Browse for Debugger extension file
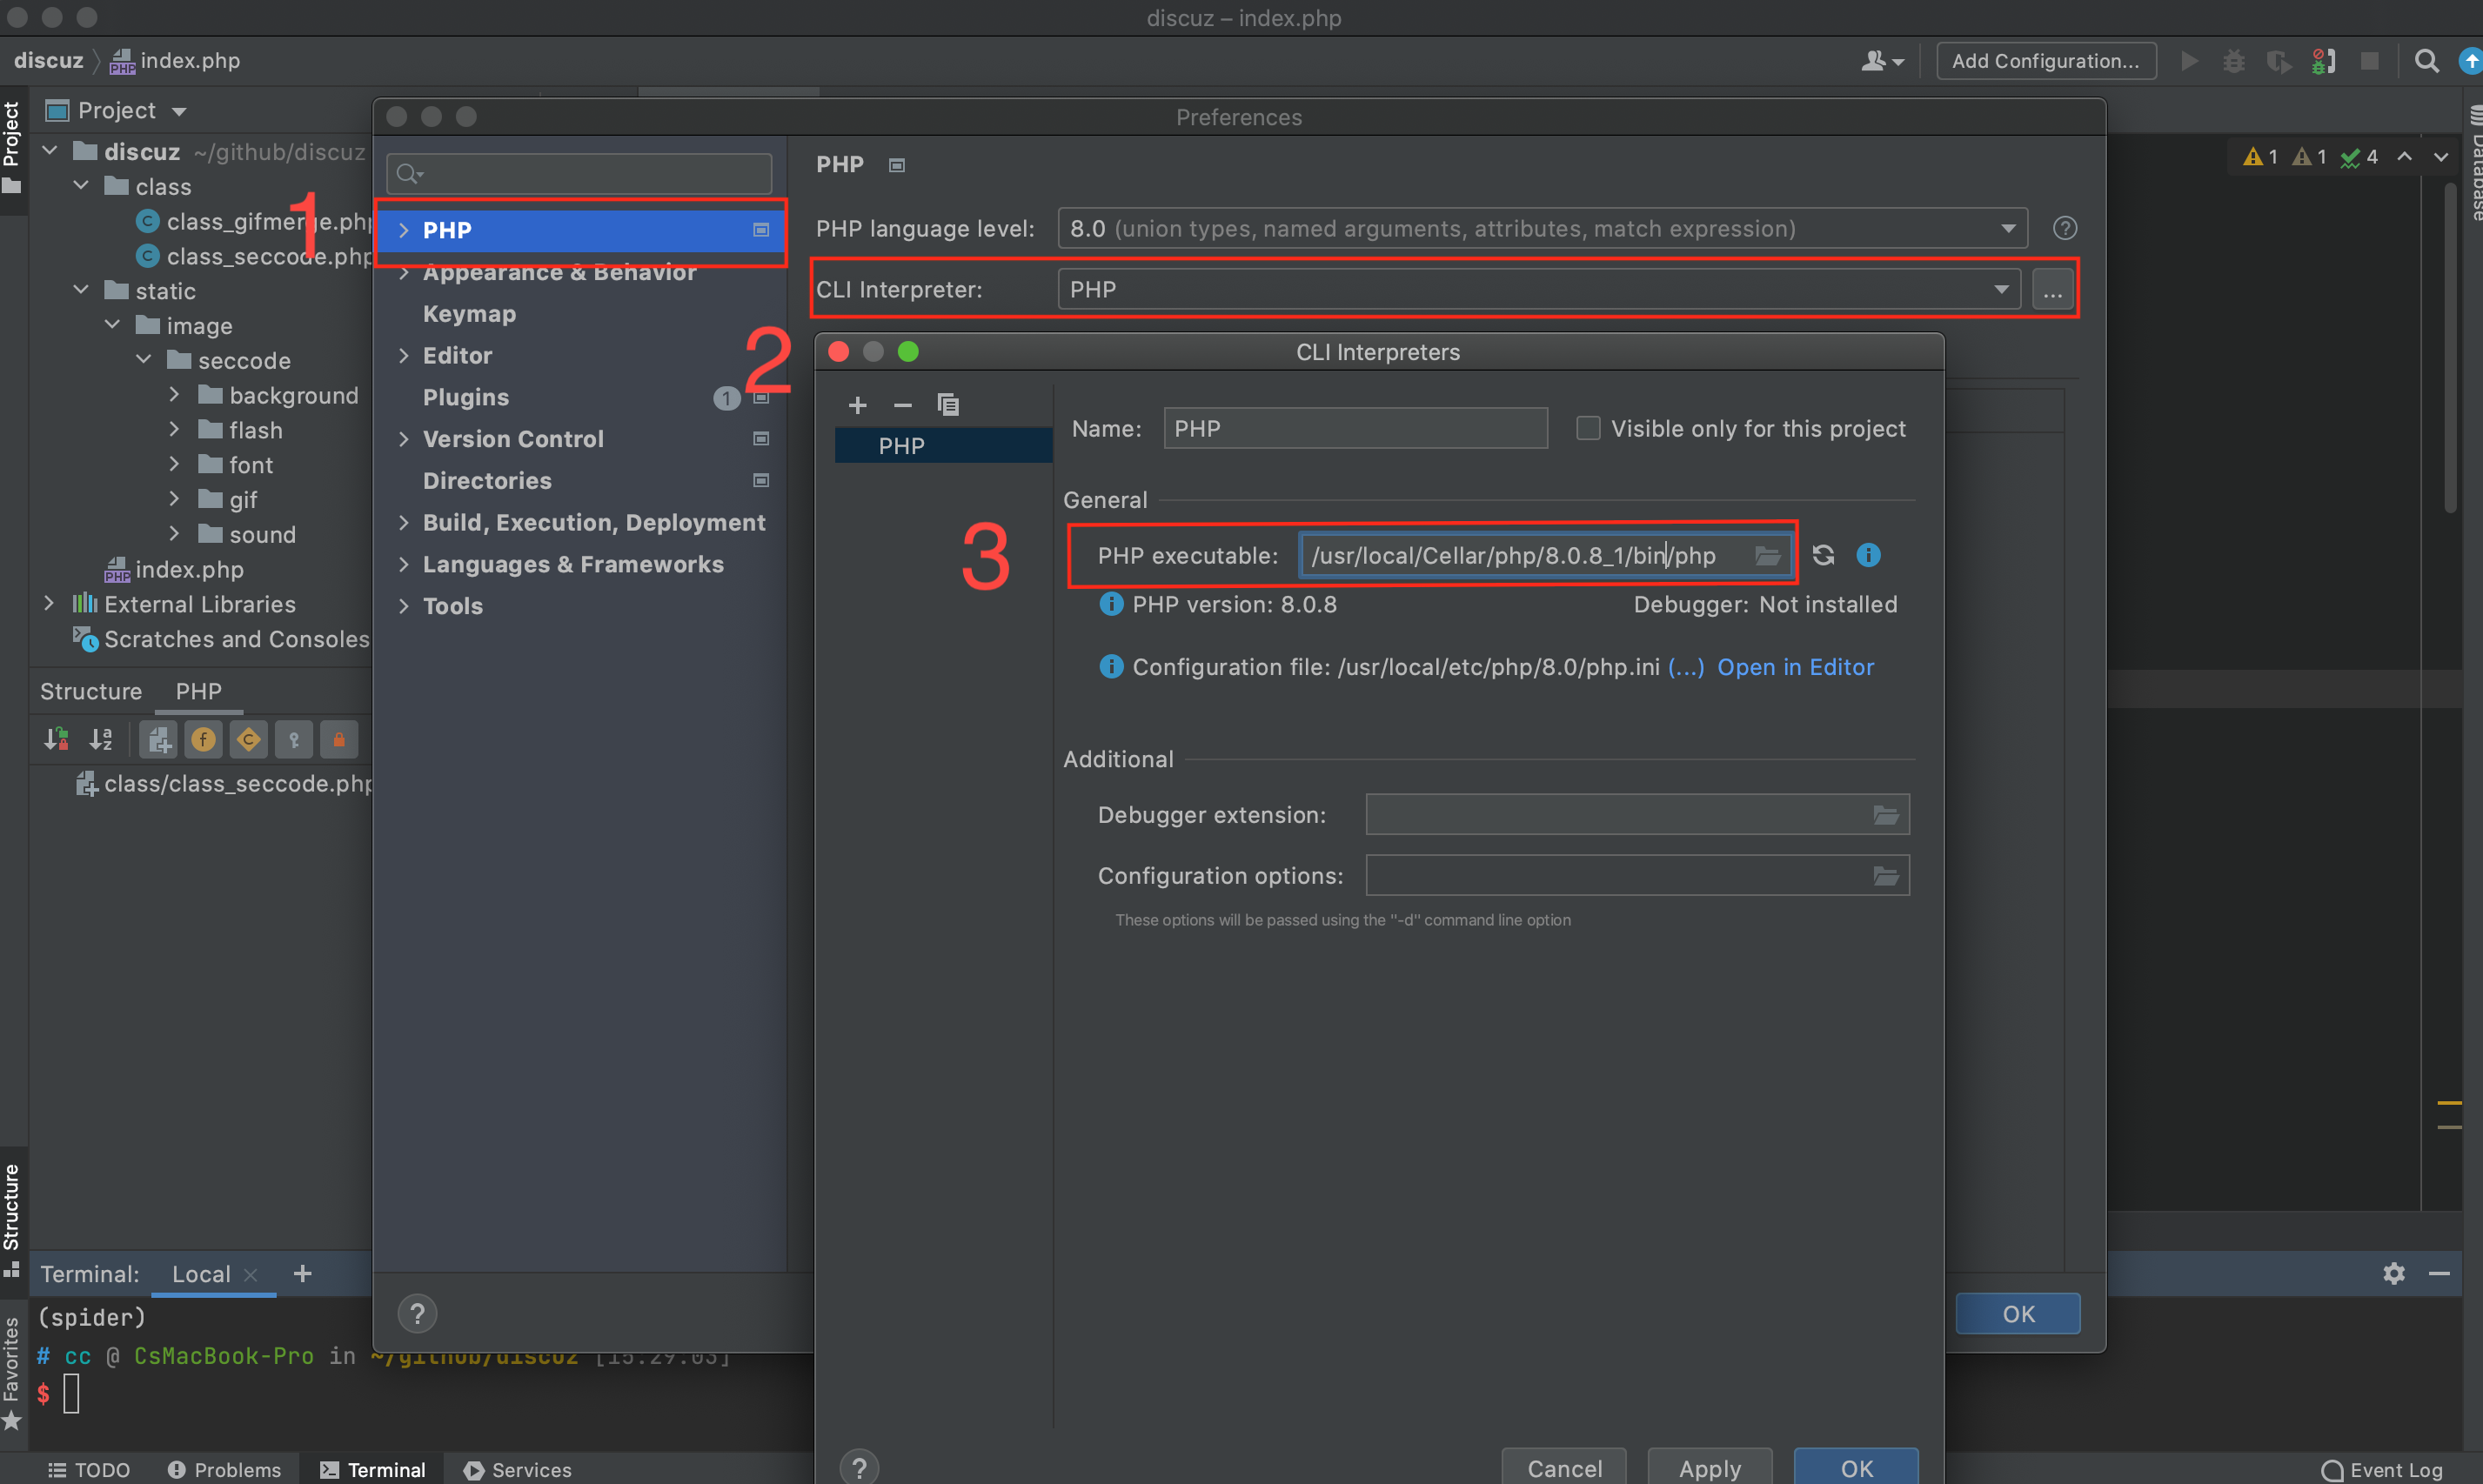The height and width of the screenshot is (1484, 2483). [x=1885, y=815]
